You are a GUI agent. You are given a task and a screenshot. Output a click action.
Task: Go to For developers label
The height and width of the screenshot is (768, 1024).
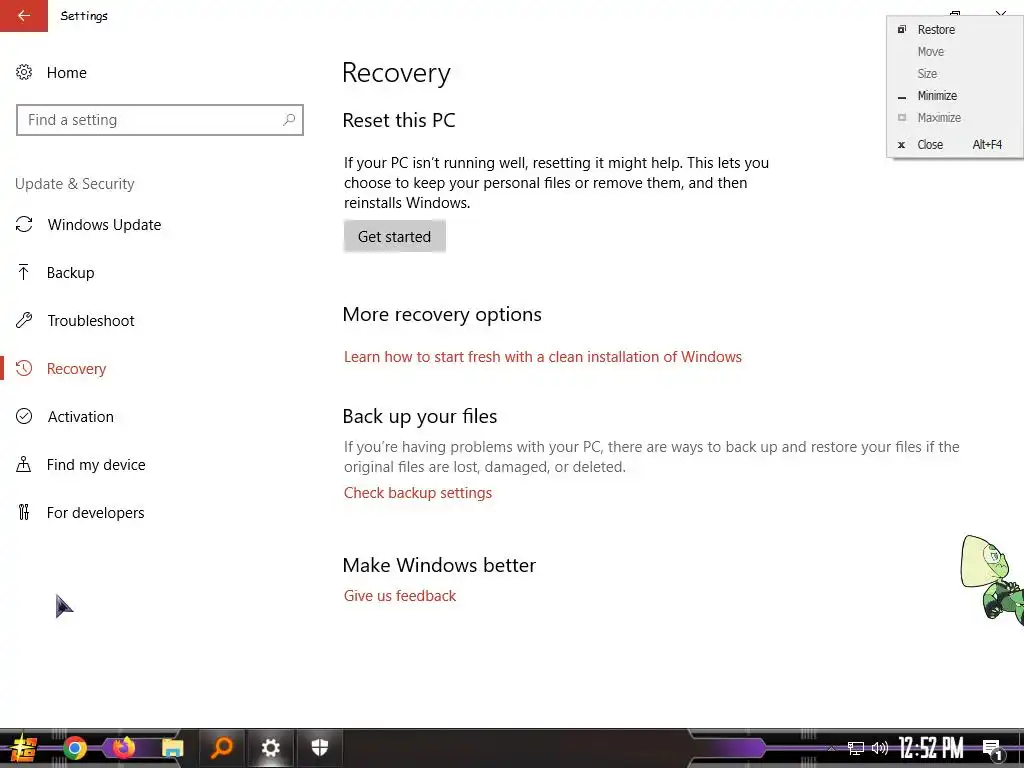pos(95,513)
